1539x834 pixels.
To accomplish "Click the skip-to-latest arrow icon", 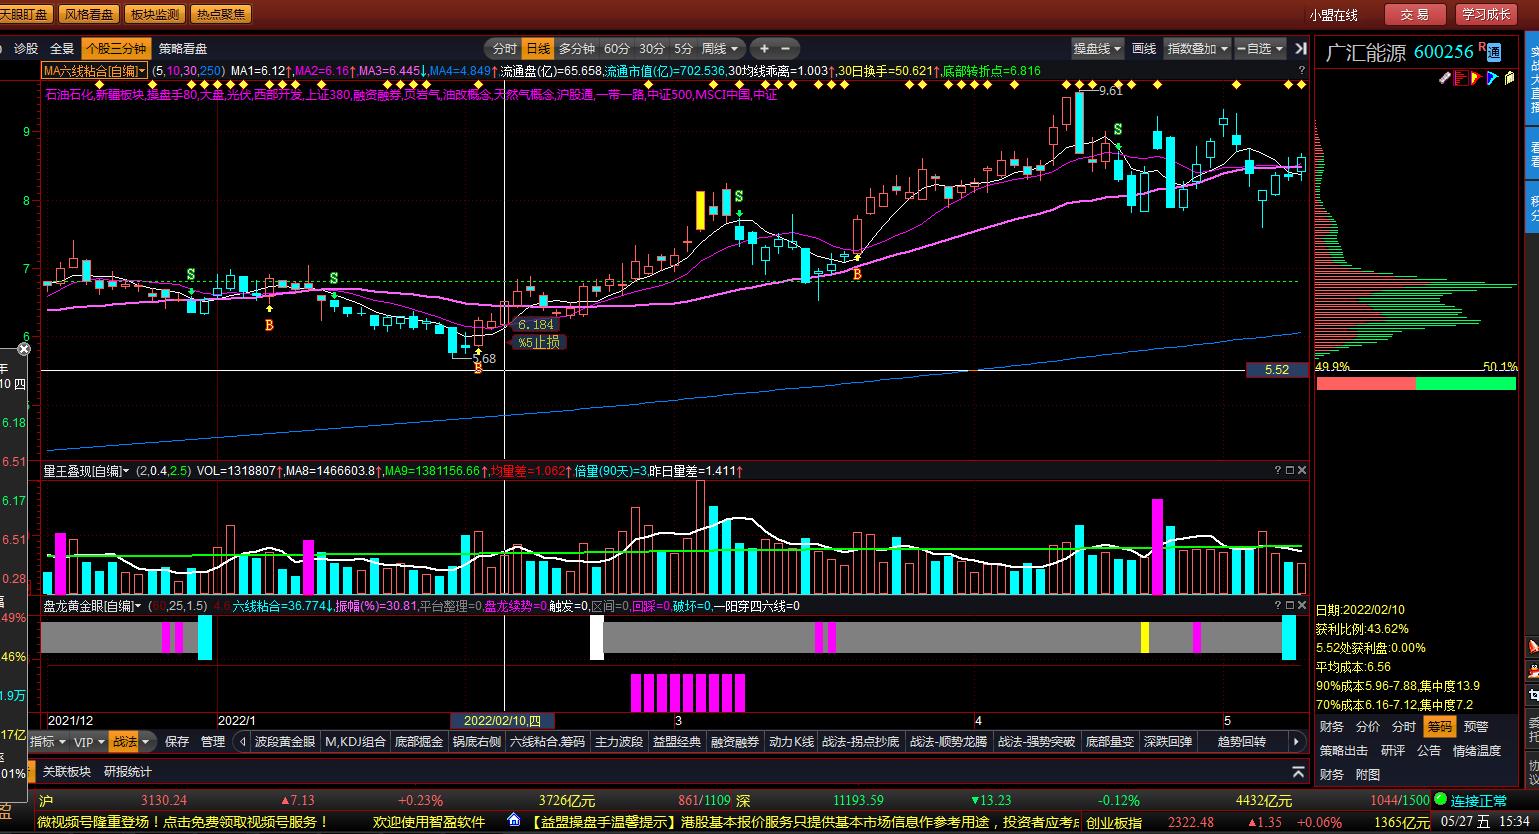I will [x=1299, y=48].
